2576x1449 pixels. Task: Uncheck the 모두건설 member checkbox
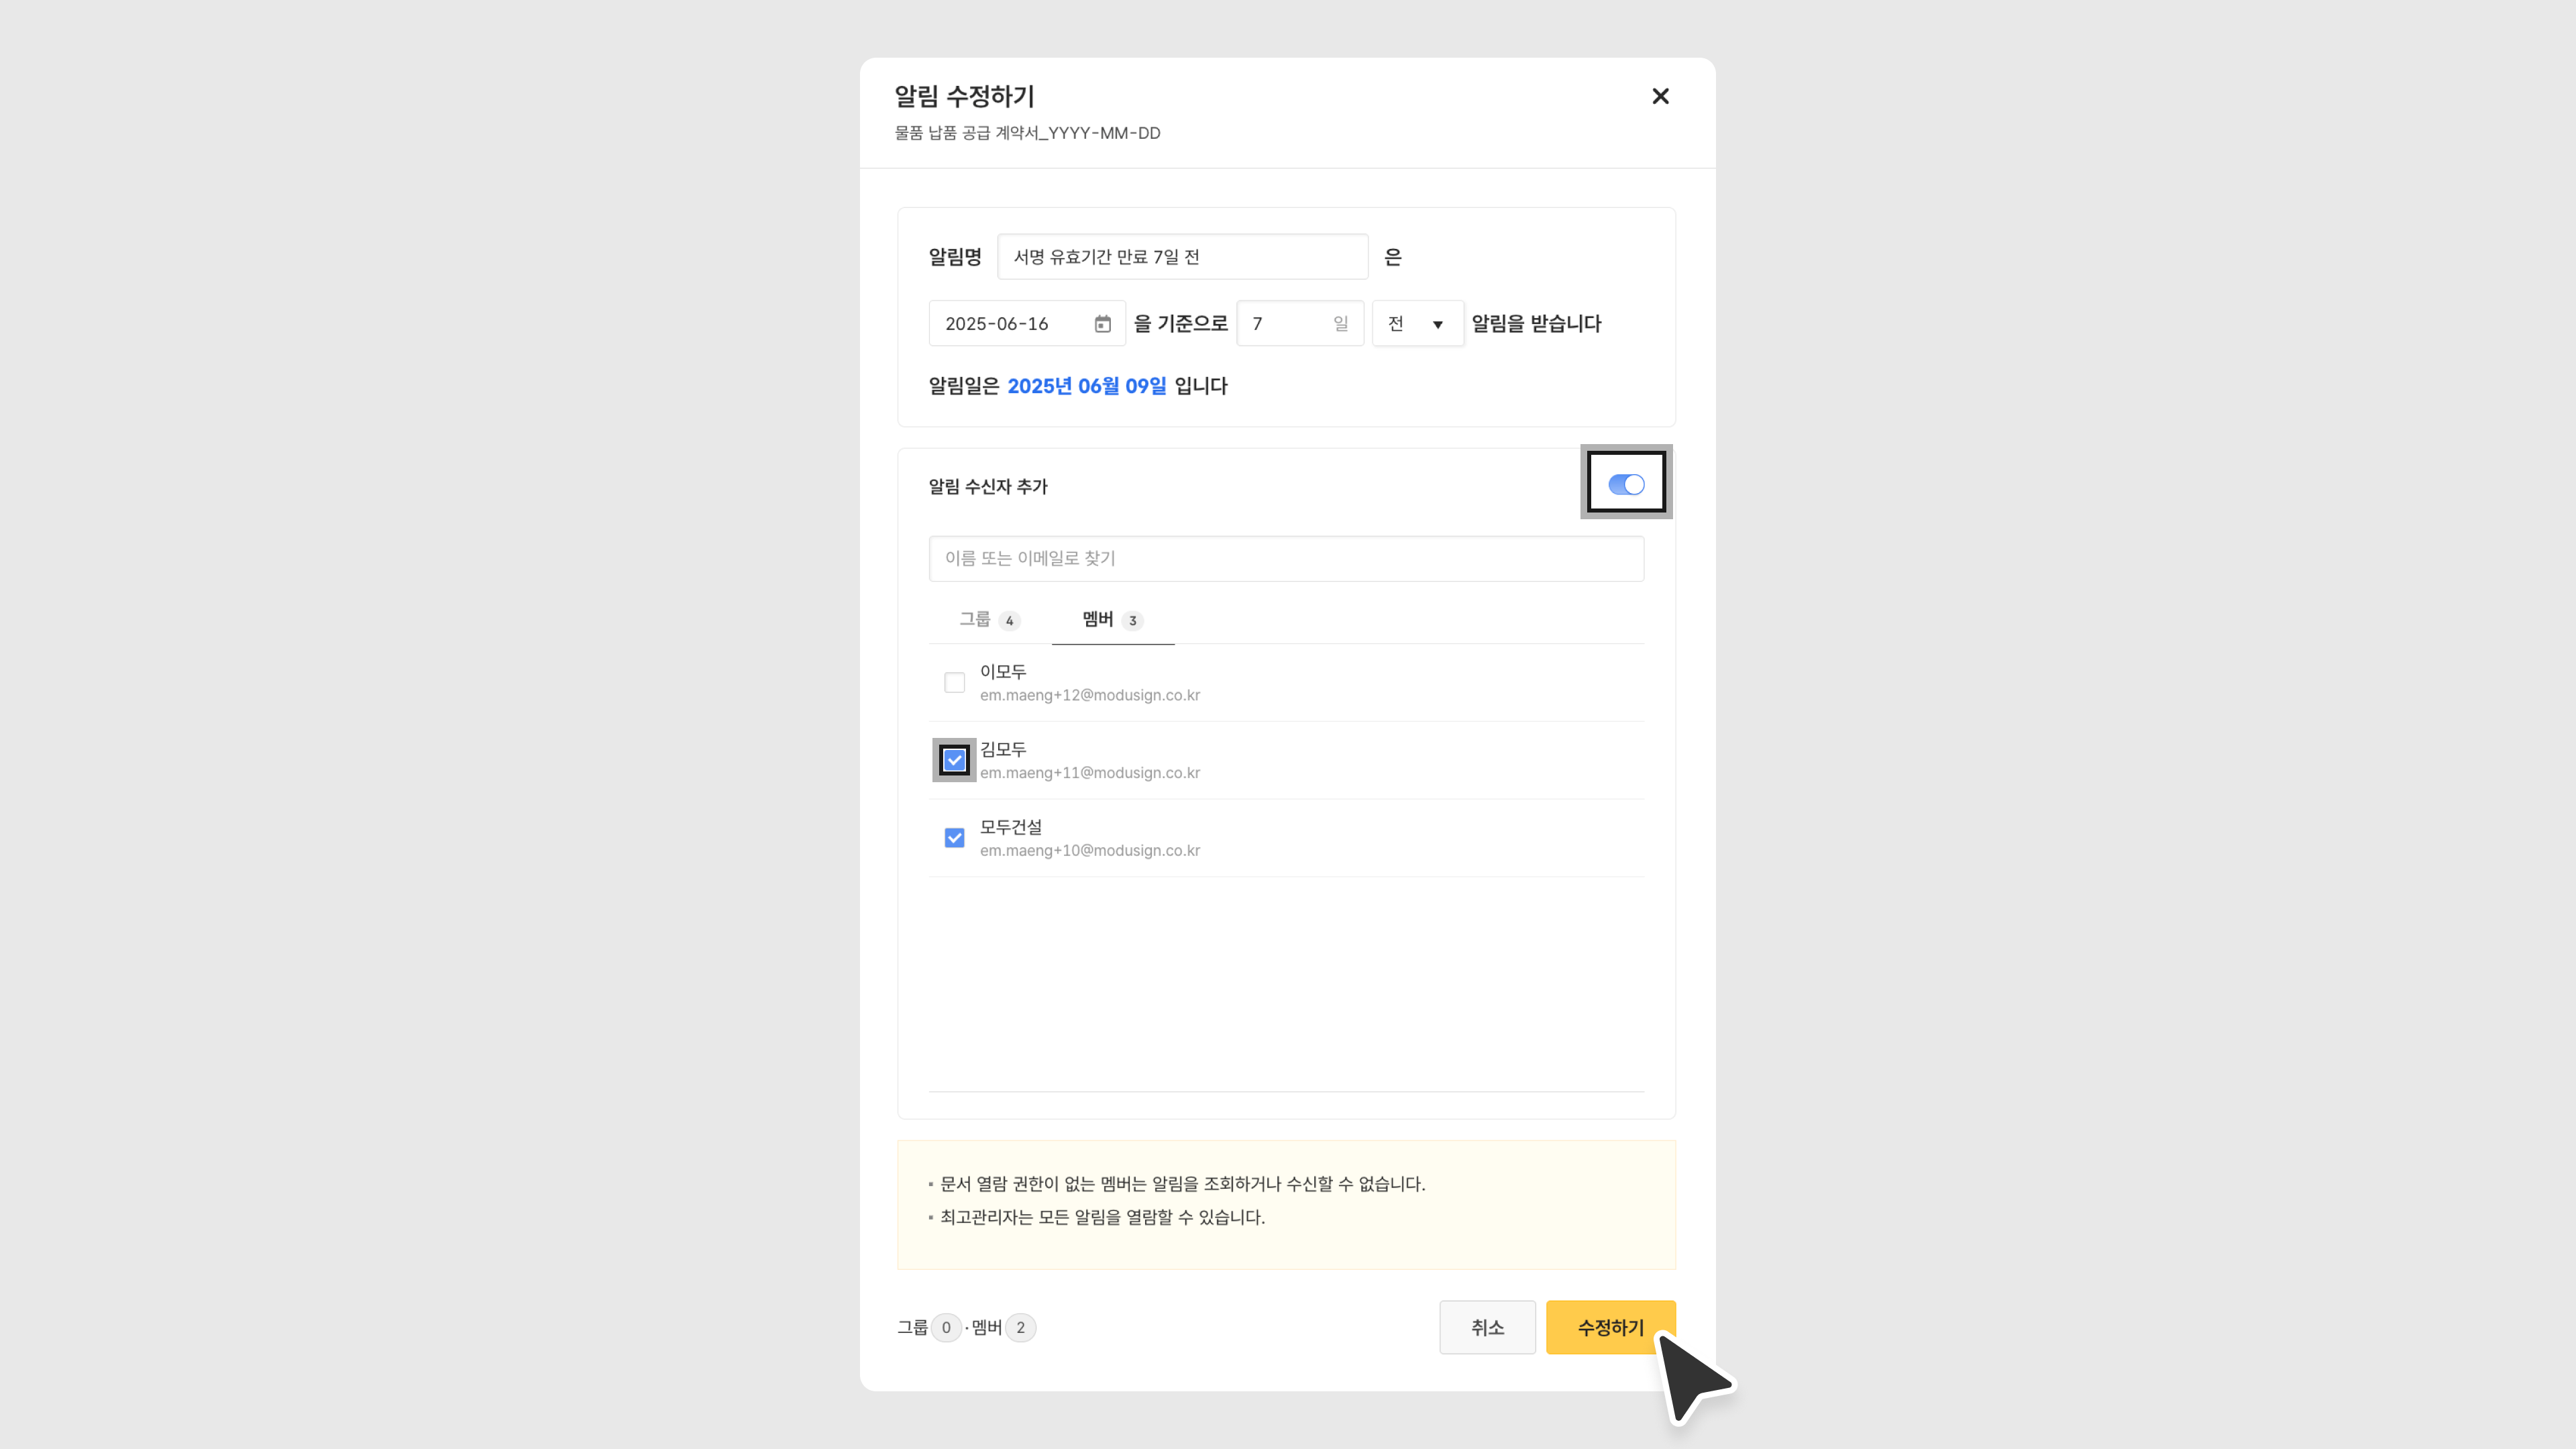click(x=954, y=838)
